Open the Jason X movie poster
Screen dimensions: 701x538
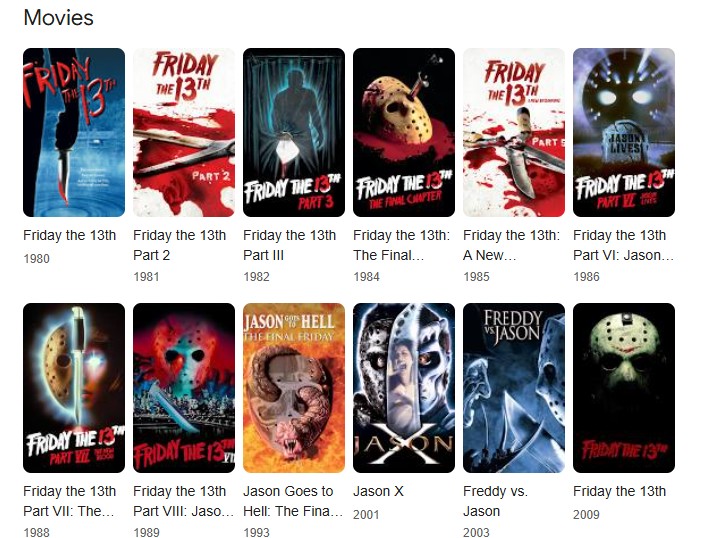404,388
